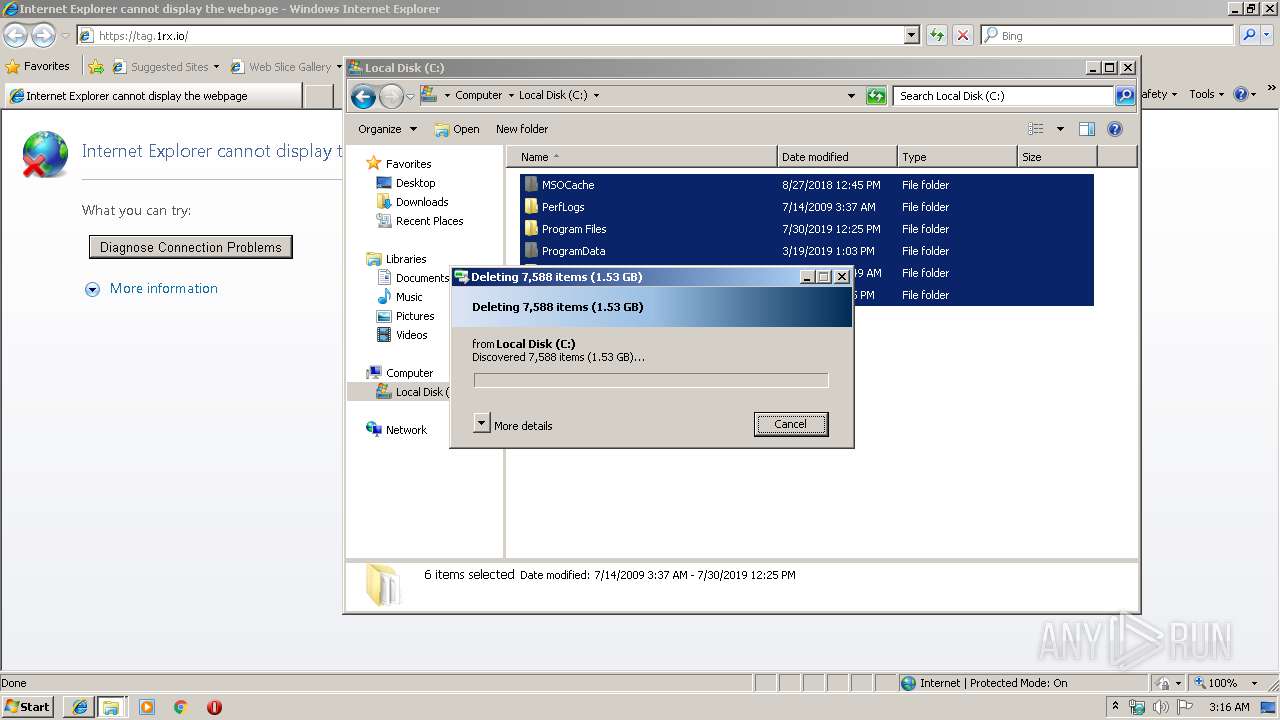Click the Windows Explorer taskbar icon
1280x720 pixels.
(x=111, y=707)
